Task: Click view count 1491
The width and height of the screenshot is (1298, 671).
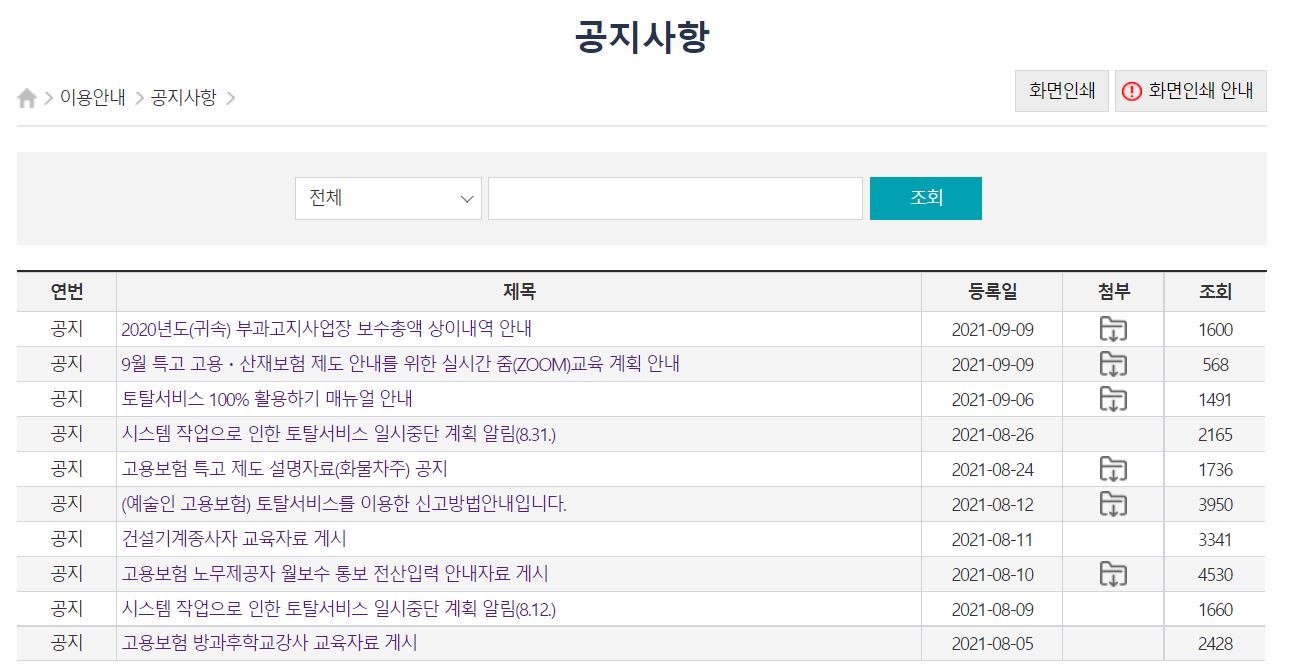Action: [x=1215, y=400]
